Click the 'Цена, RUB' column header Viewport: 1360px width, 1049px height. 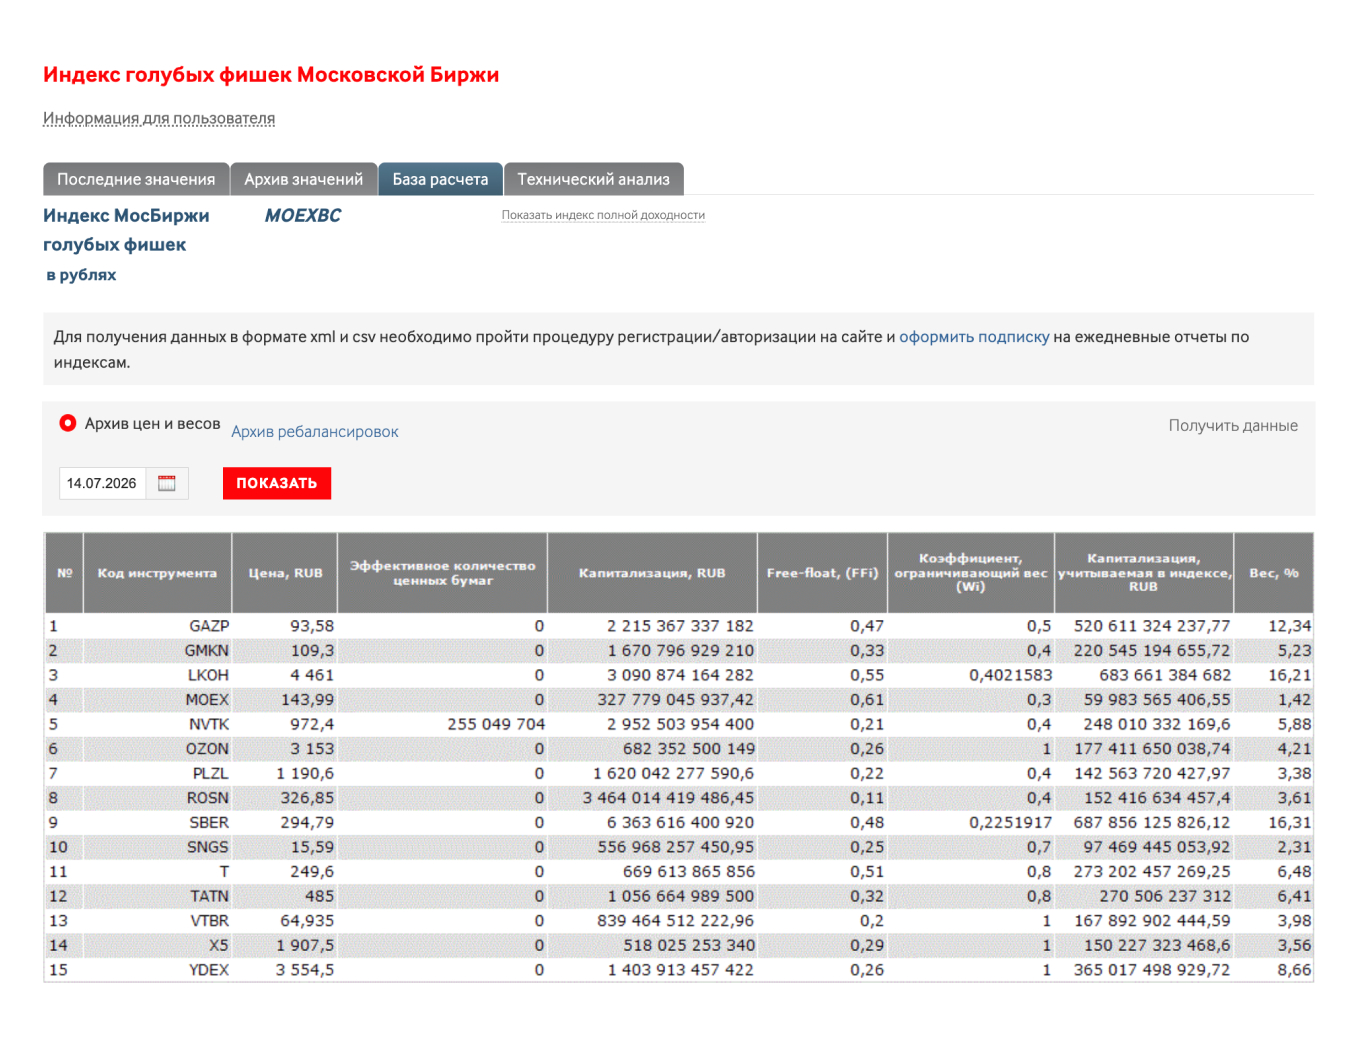pyautogui.click(x=285, y=573)
